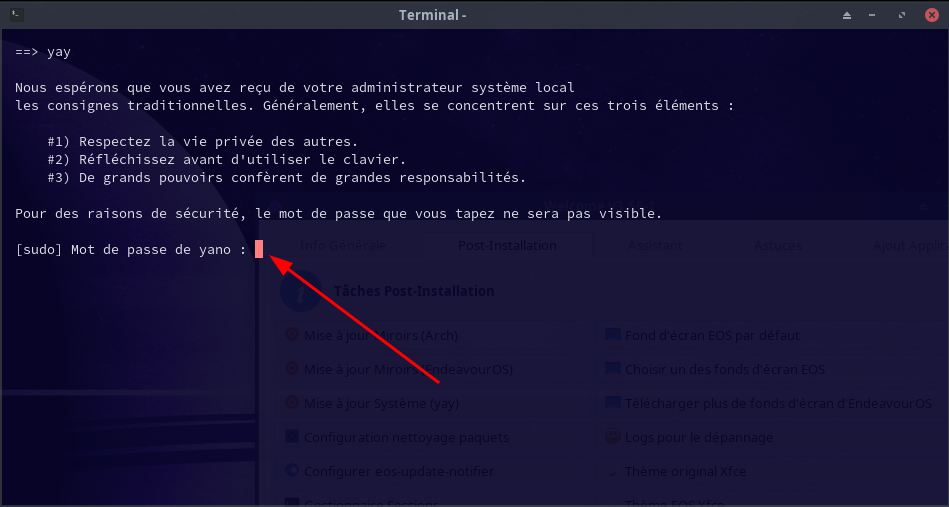The image size is (949, 507).
Task: Select the Post-Installation tab
Action: click(x=507, y=245)
